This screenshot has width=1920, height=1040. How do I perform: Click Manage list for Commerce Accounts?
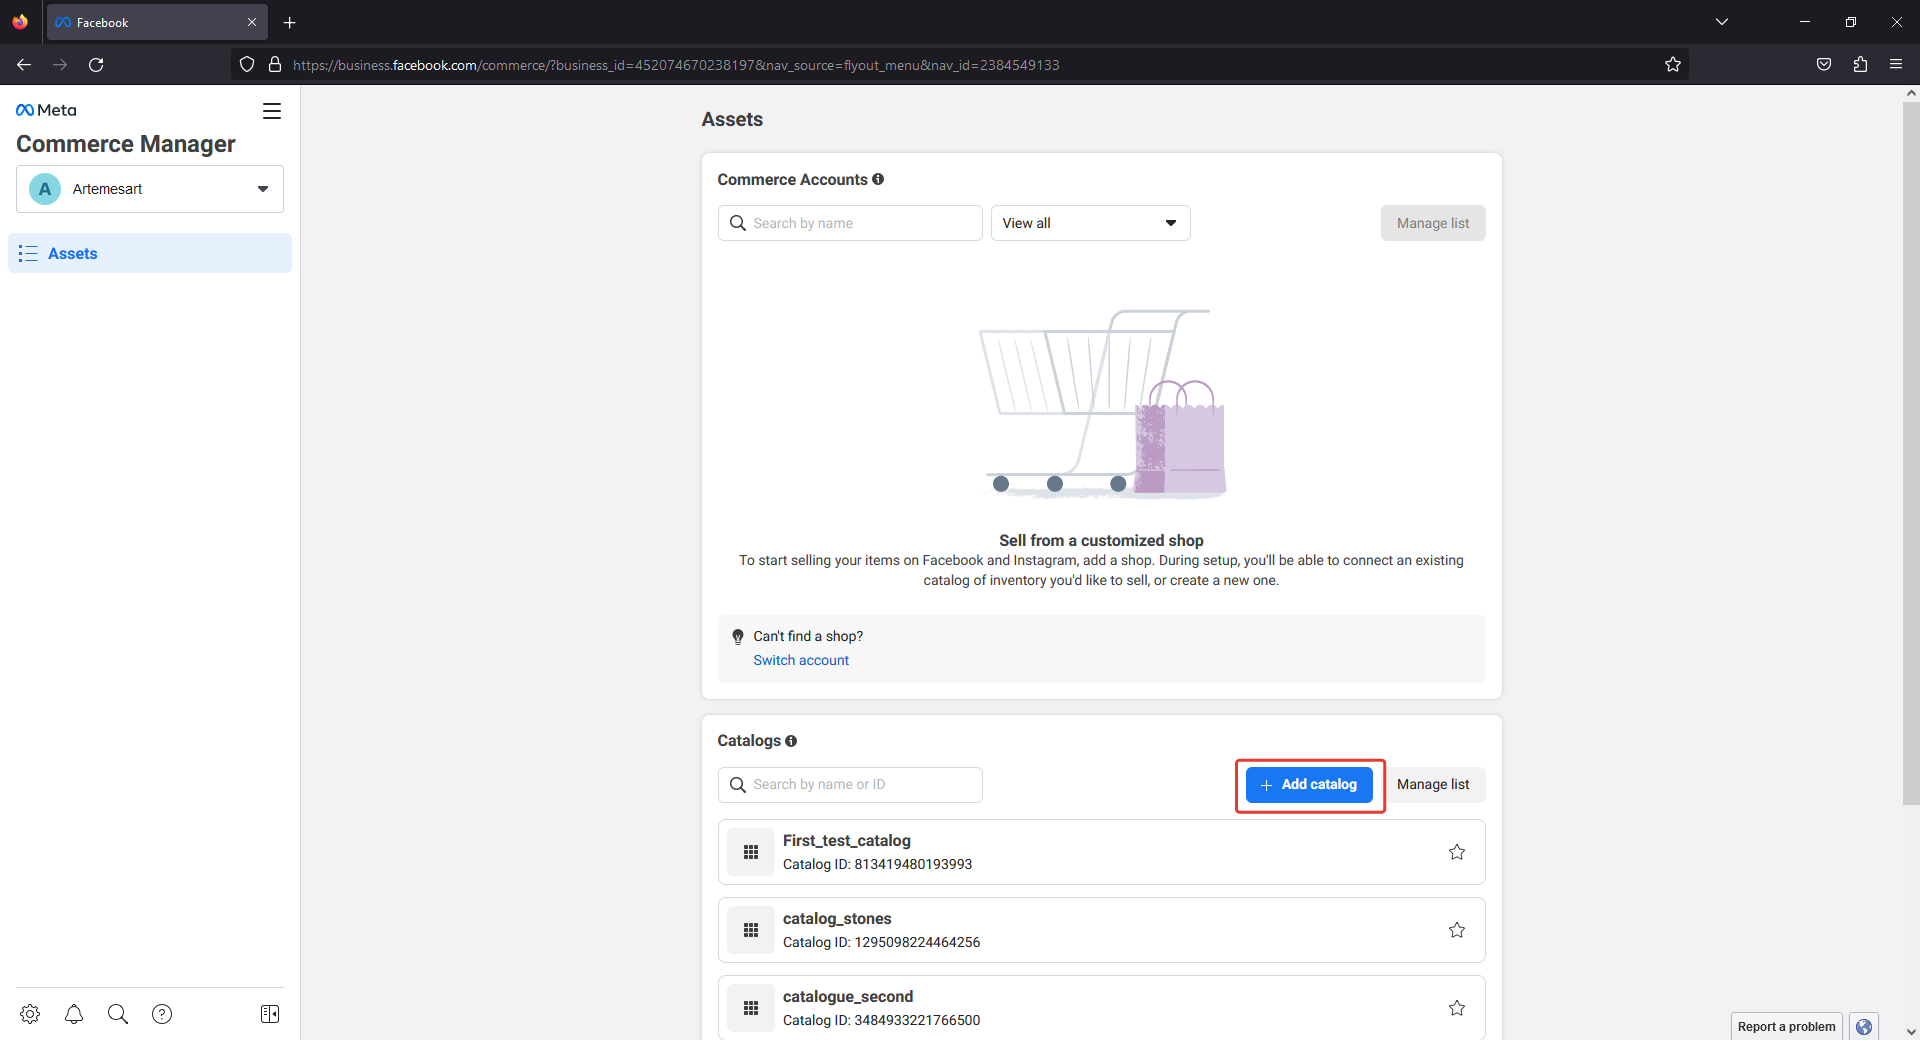click(1433, 223)
